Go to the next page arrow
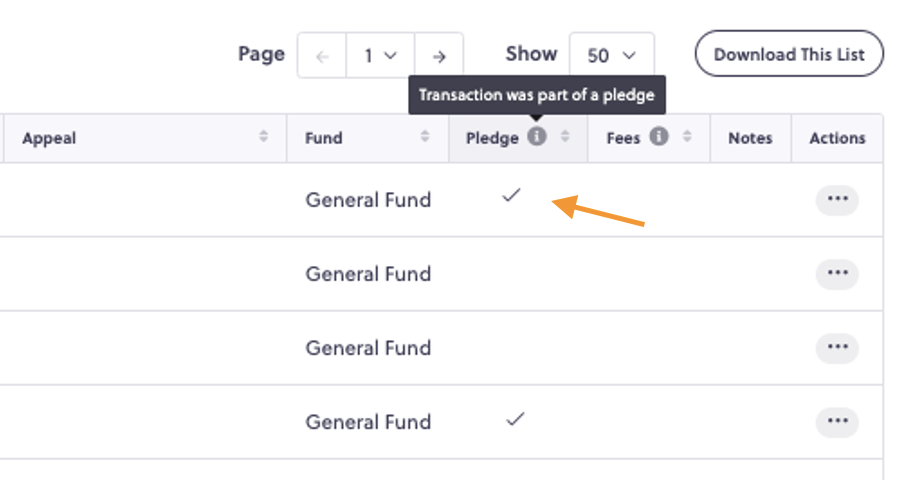The height and width of the screenshot is (480, 900). pyautogui.click(x=439, y=56)
